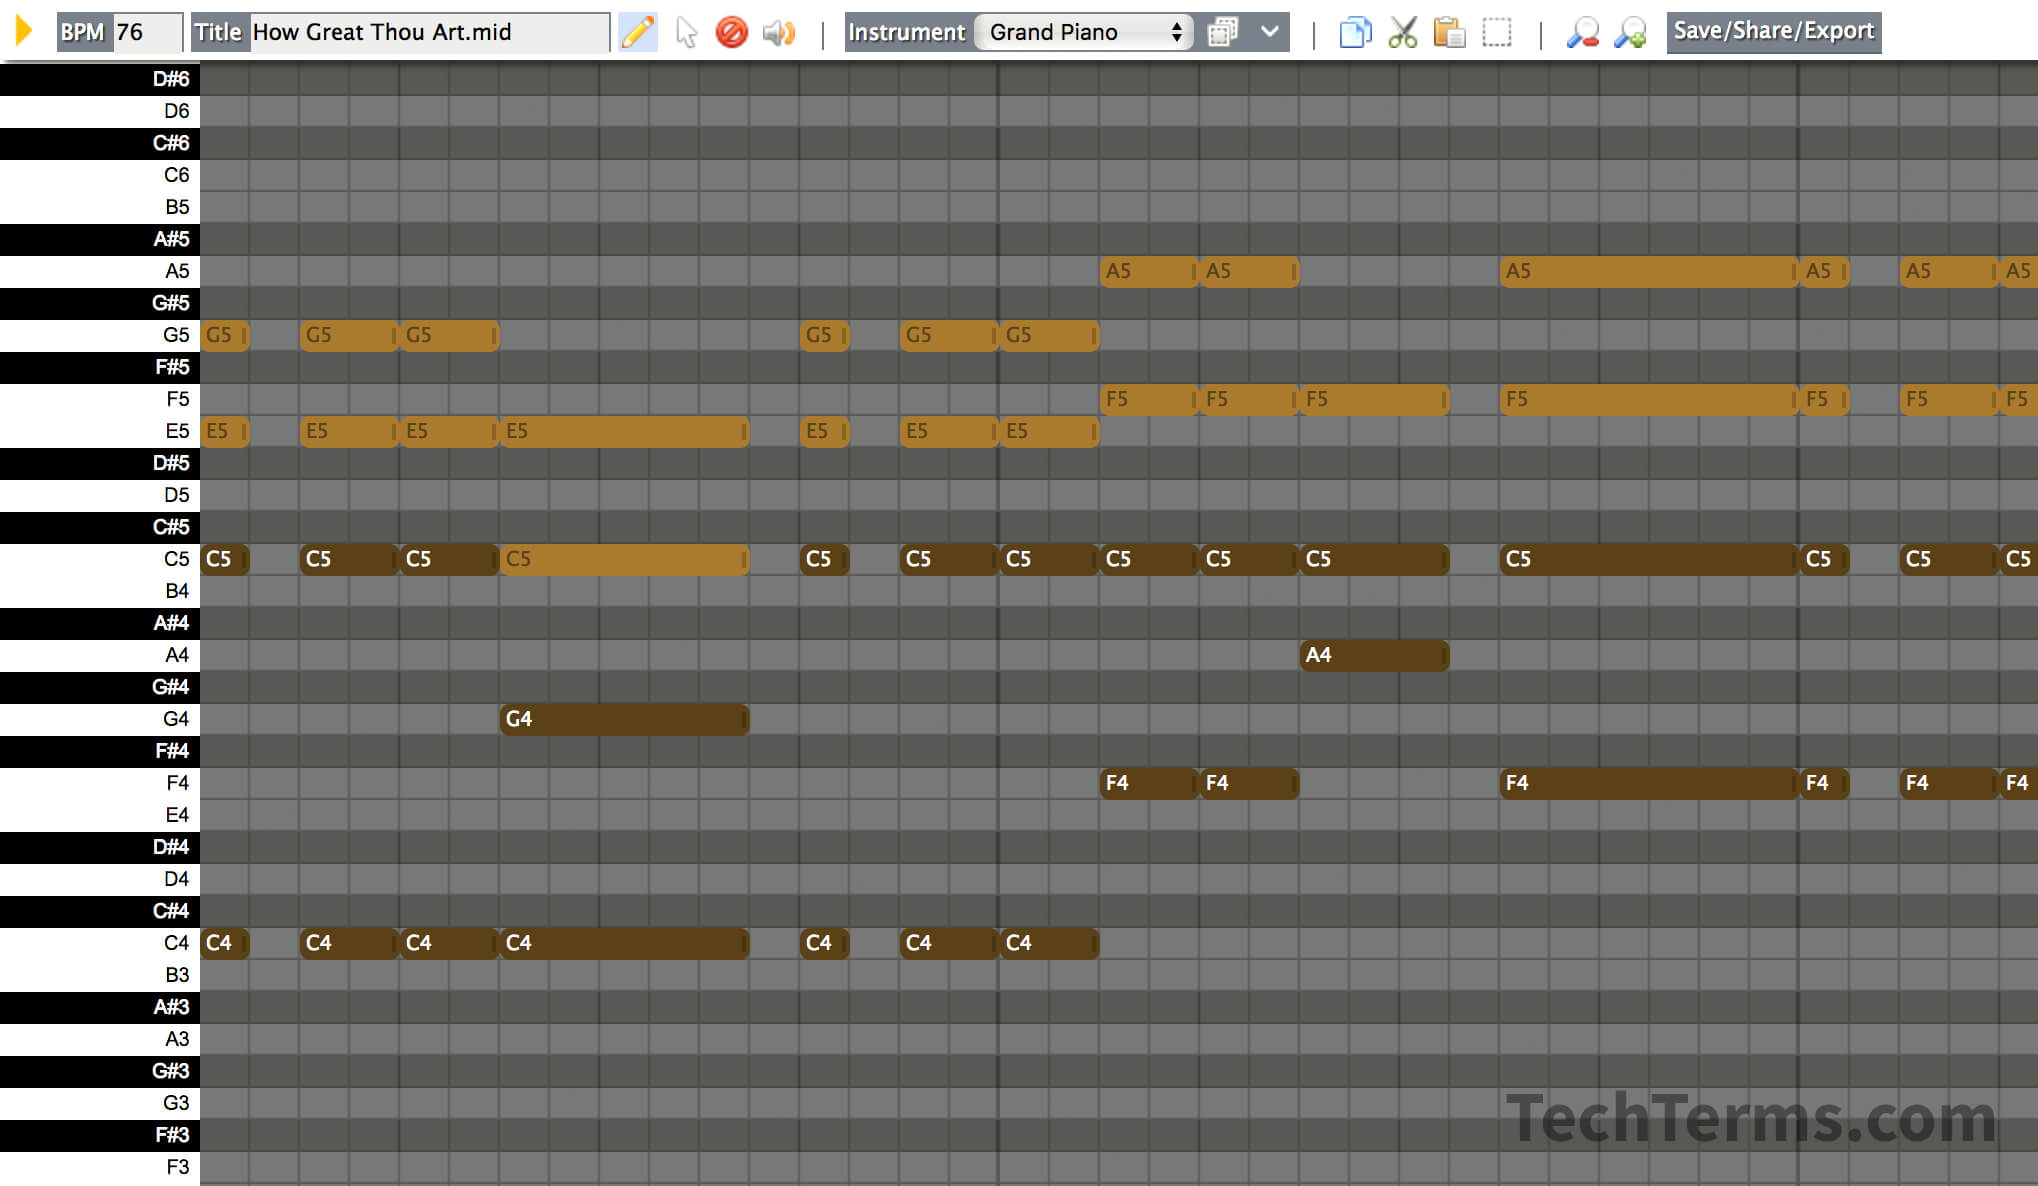Click the BPM value field
This screenshot has height=1186, width=2038.
146,32
